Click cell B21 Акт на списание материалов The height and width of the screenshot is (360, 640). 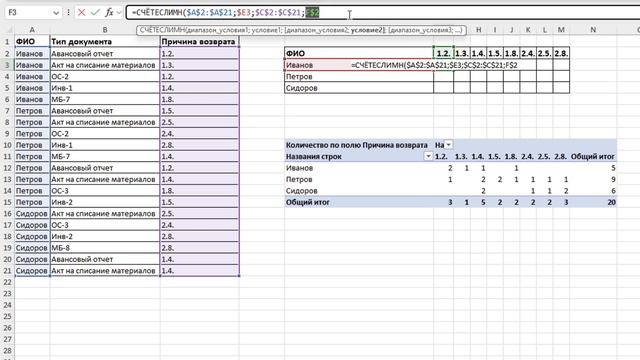[105, 271]
